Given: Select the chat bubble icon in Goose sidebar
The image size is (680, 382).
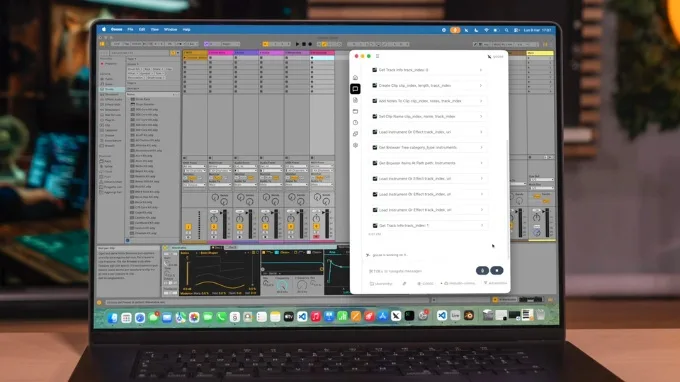Looking at the screenshot, I should pos(355,89).
